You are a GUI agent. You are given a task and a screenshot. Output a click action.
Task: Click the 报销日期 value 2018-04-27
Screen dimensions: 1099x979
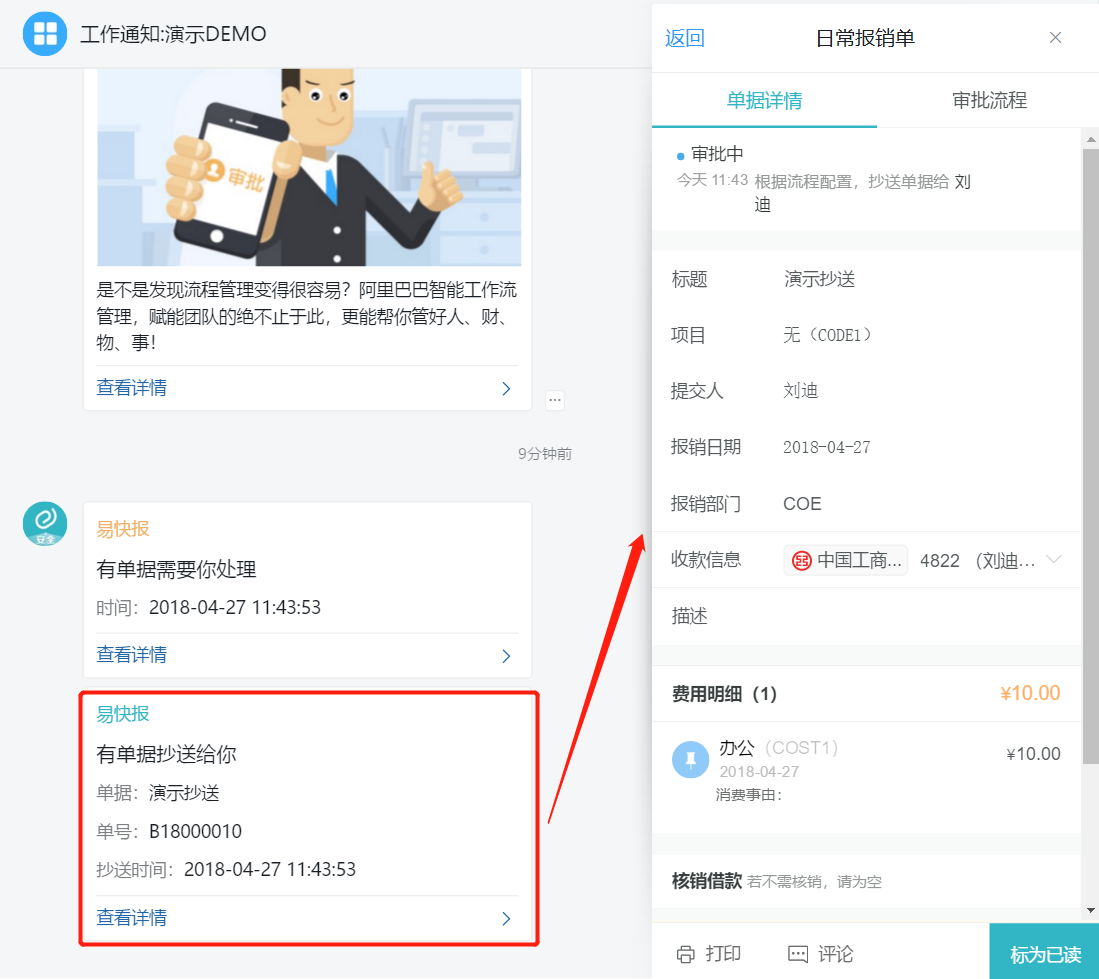point(826,448)
